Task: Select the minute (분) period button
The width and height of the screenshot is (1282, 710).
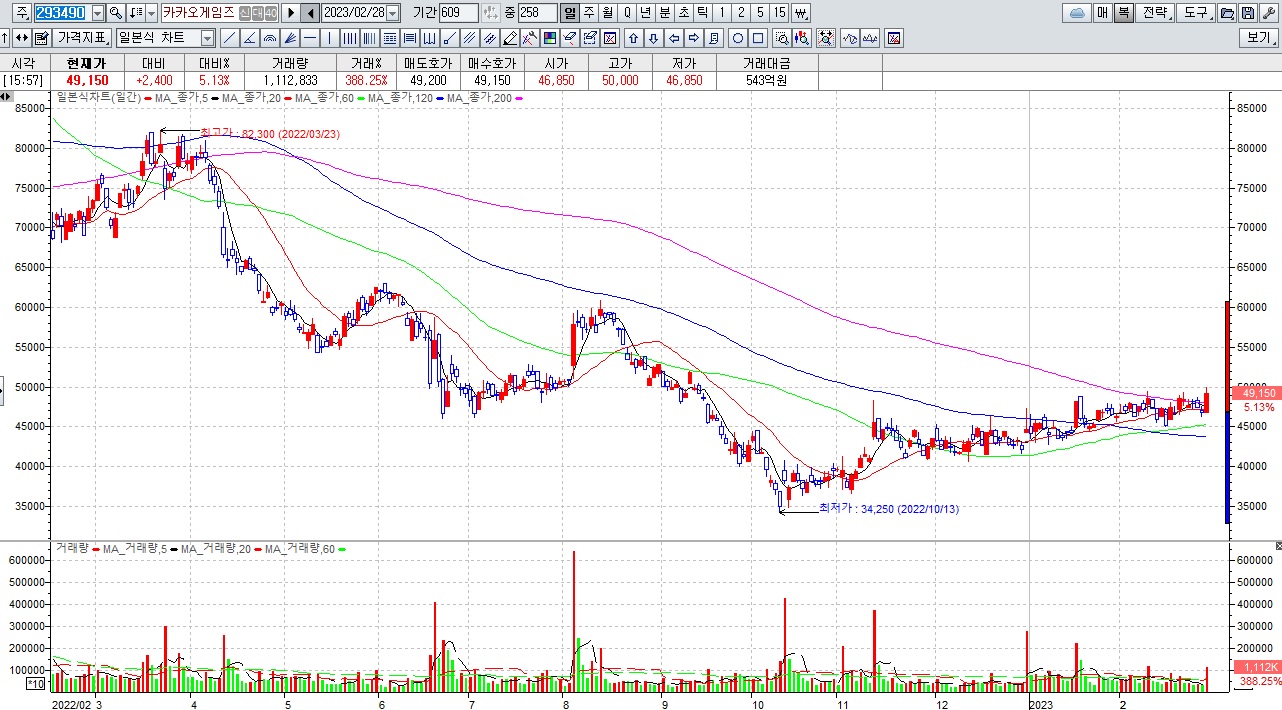Action: pos(664,13)
